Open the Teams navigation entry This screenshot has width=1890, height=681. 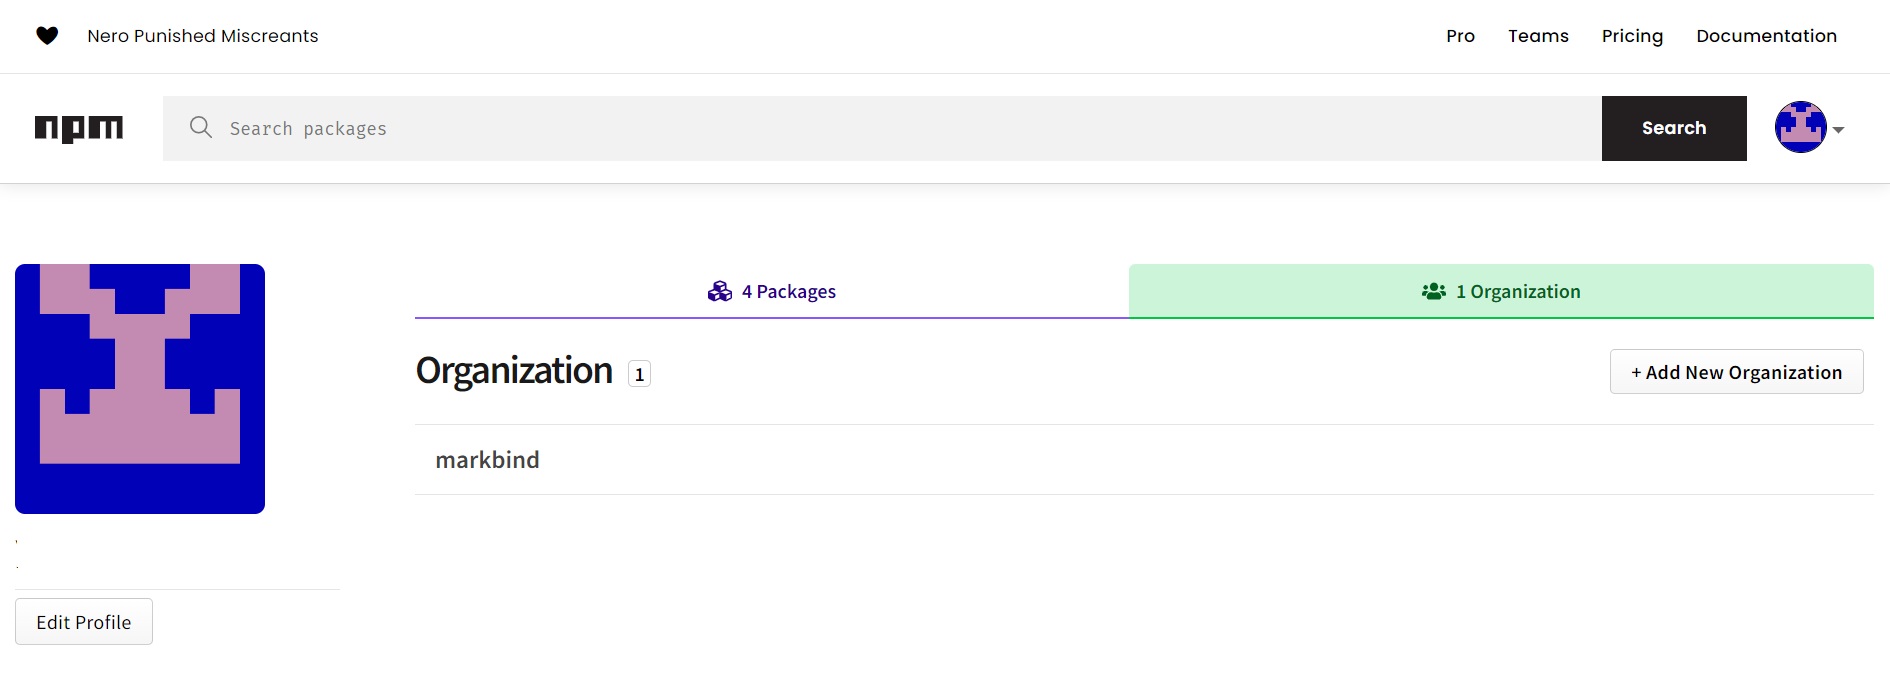(1538, 35)
